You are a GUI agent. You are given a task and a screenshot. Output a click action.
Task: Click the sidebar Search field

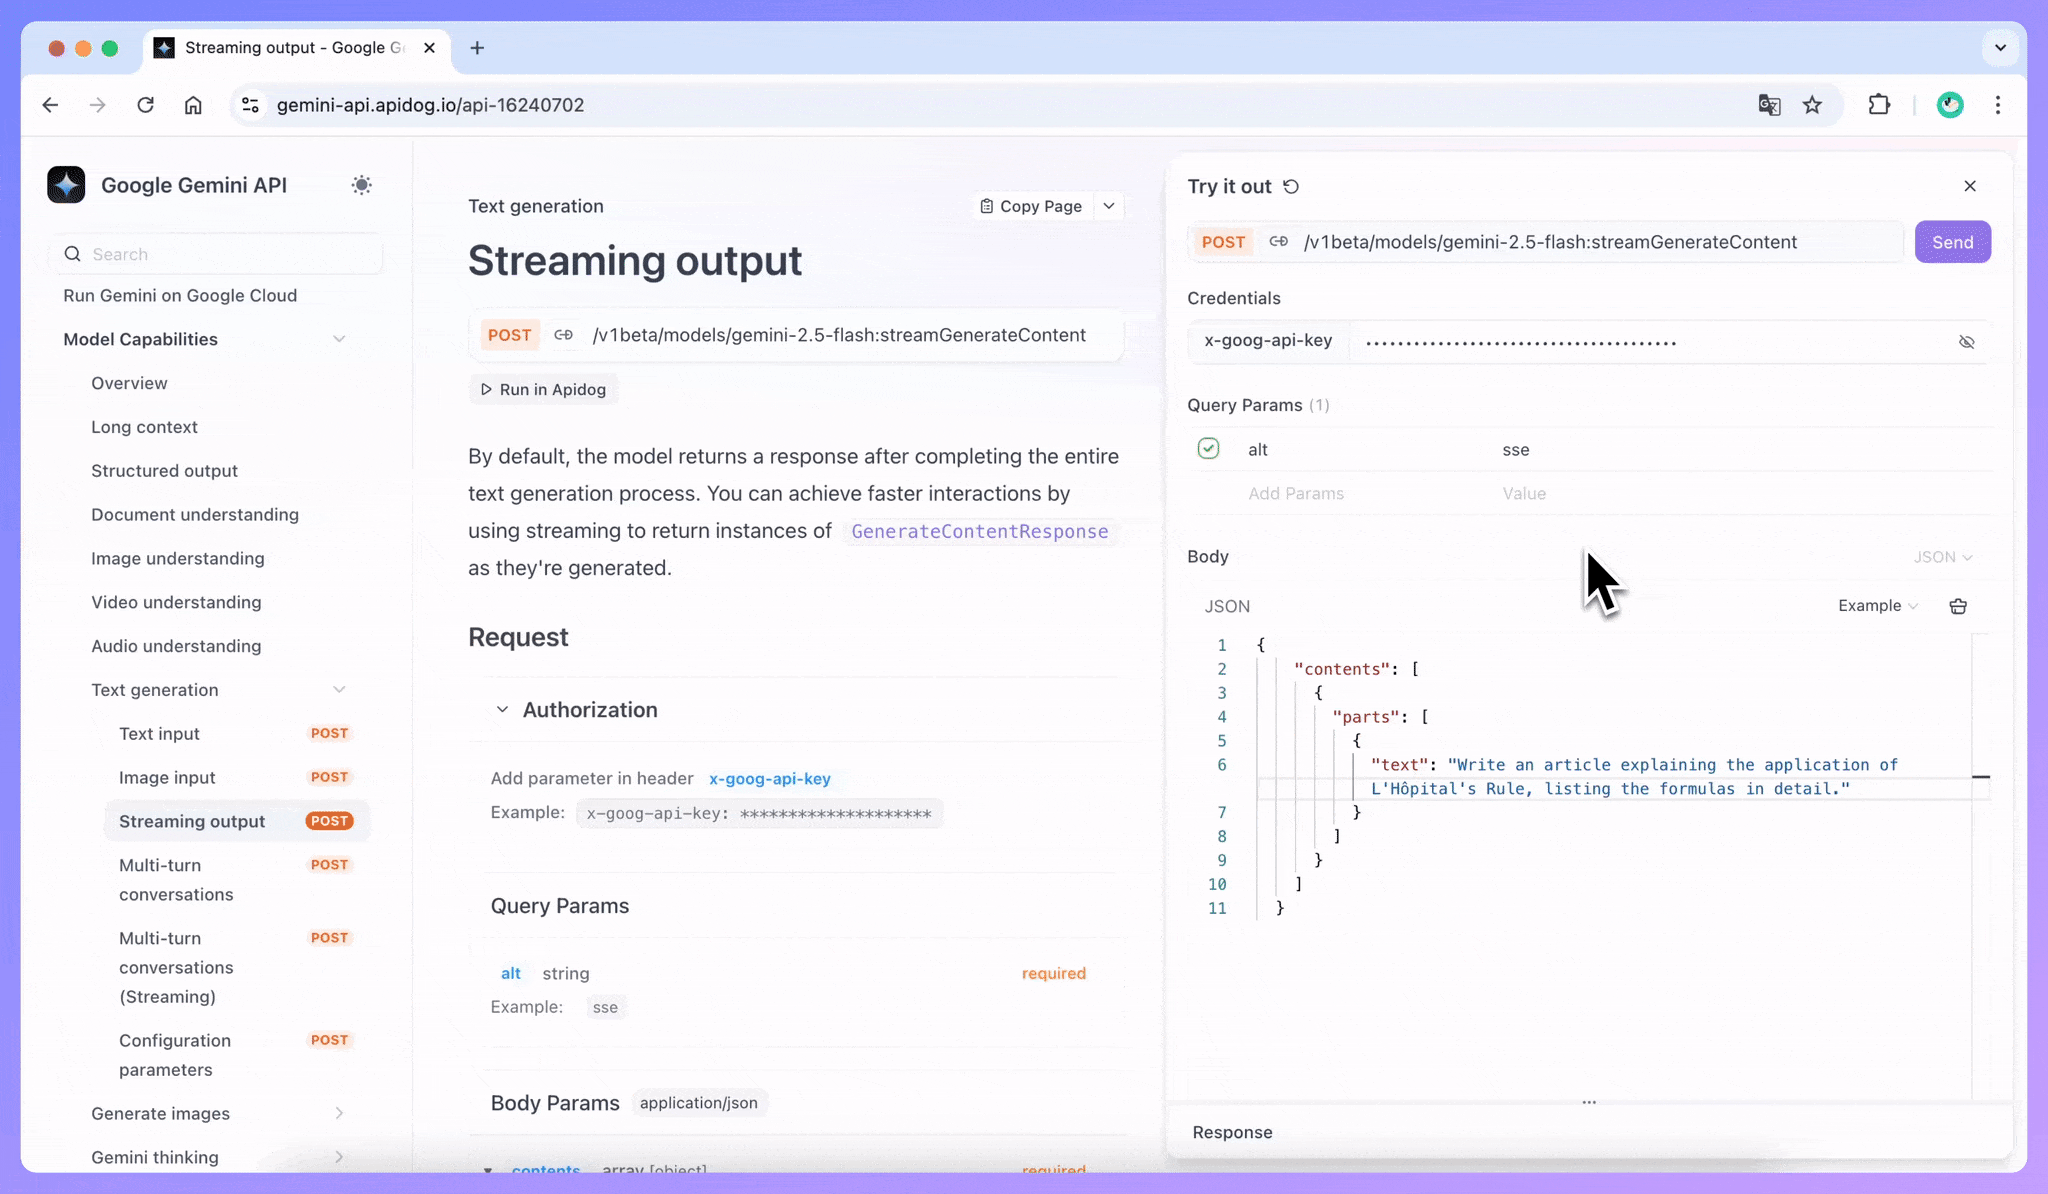(215, 254)
